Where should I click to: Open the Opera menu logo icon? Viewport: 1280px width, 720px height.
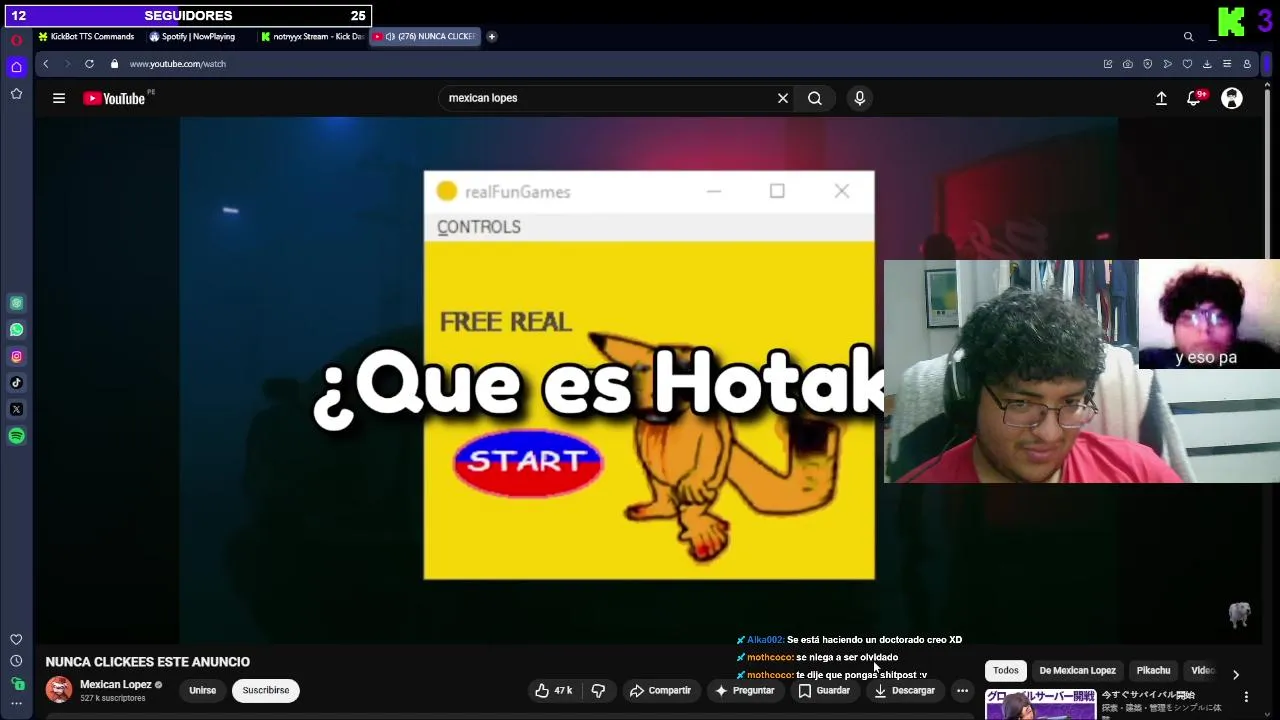[16, 40]
